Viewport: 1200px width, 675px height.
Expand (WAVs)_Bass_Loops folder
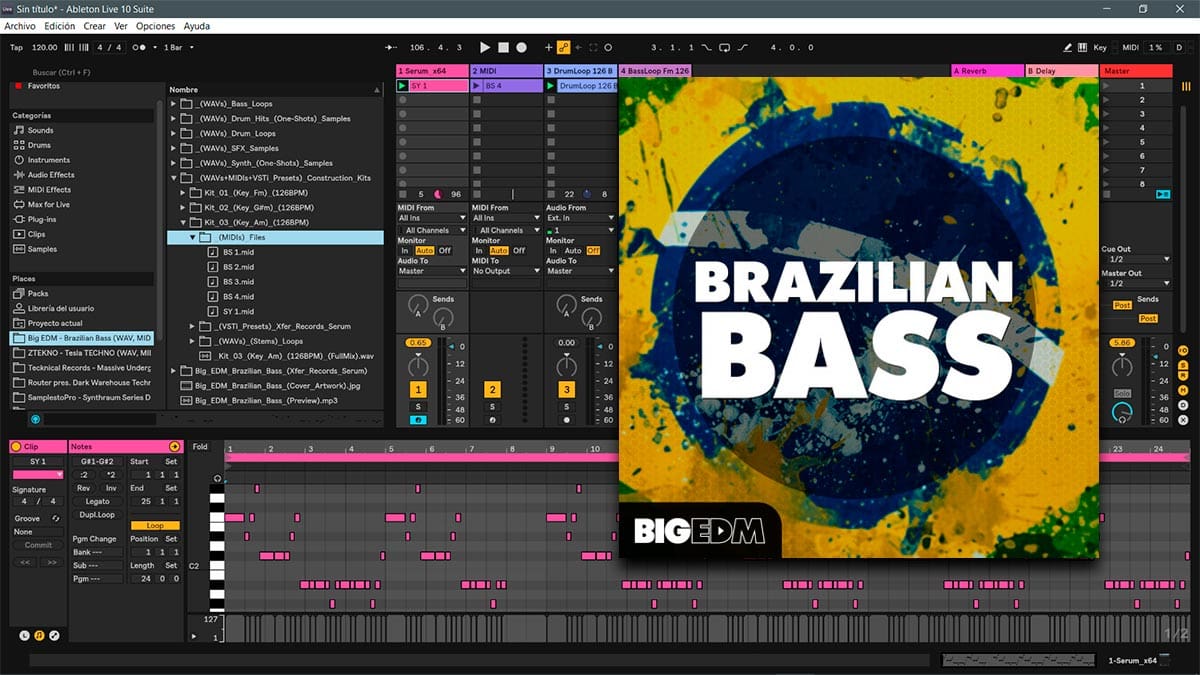[175, 104]
